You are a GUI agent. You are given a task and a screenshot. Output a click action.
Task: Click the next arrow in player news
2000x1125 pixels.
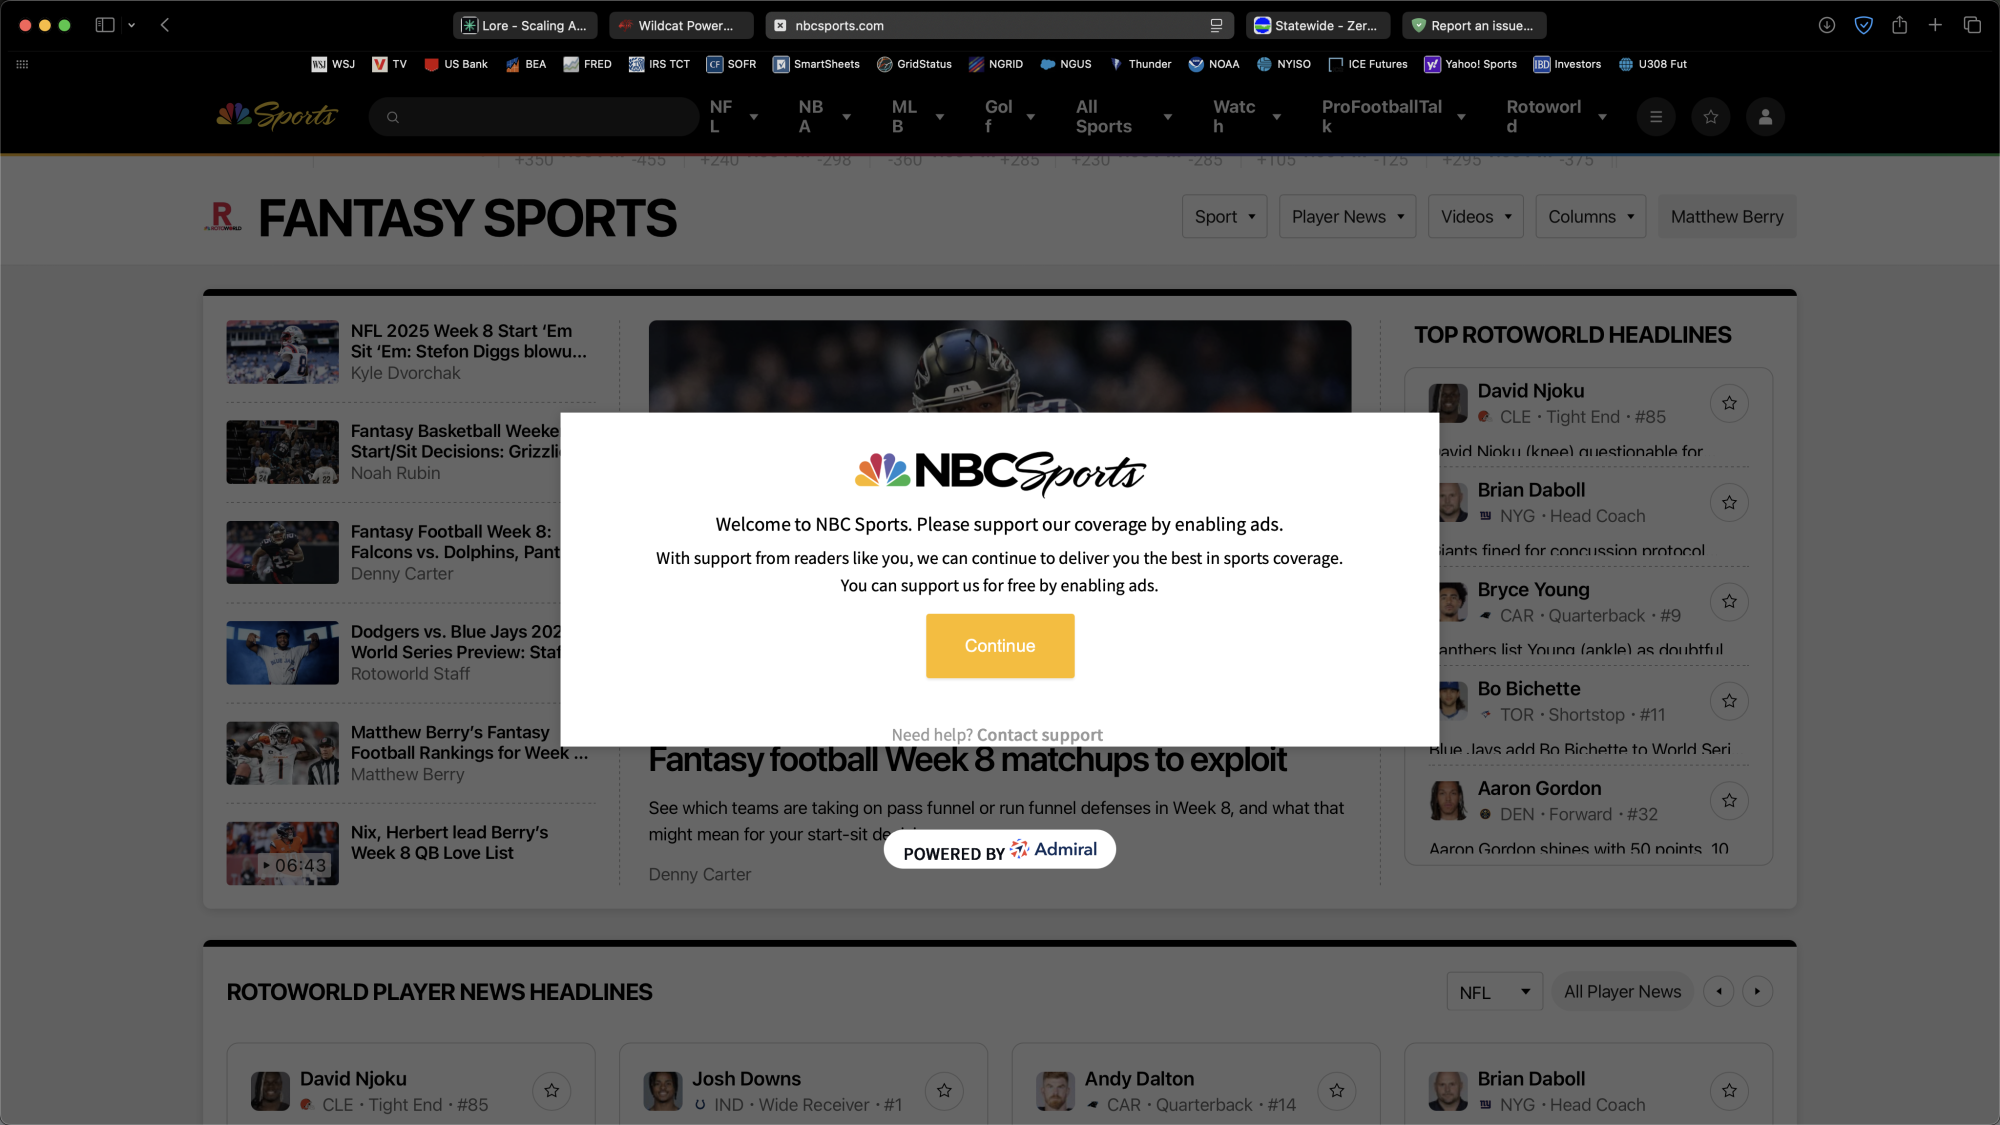point(1757,992)
